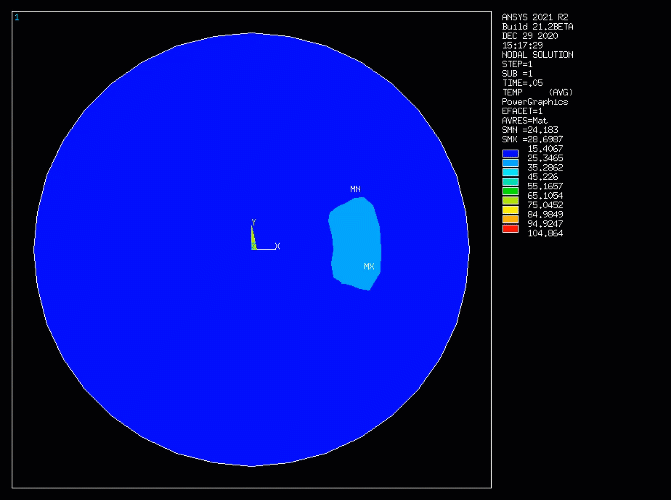
Task: Click the dark blue legend swatch
Action: [510, 153]
